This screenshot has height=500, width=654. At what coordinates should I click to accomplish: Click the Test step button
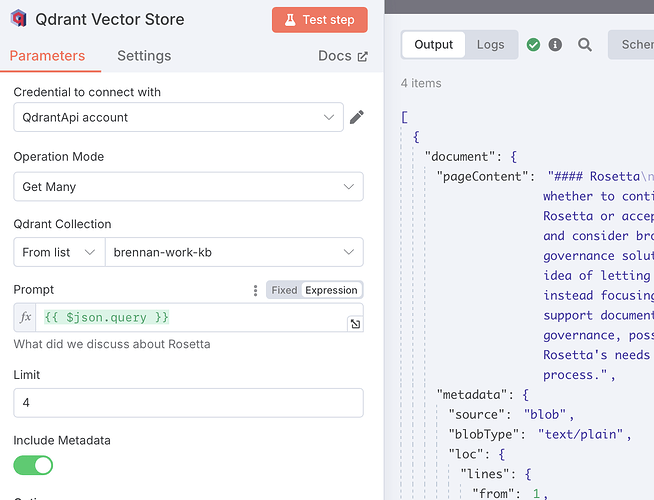coord(319,20)
